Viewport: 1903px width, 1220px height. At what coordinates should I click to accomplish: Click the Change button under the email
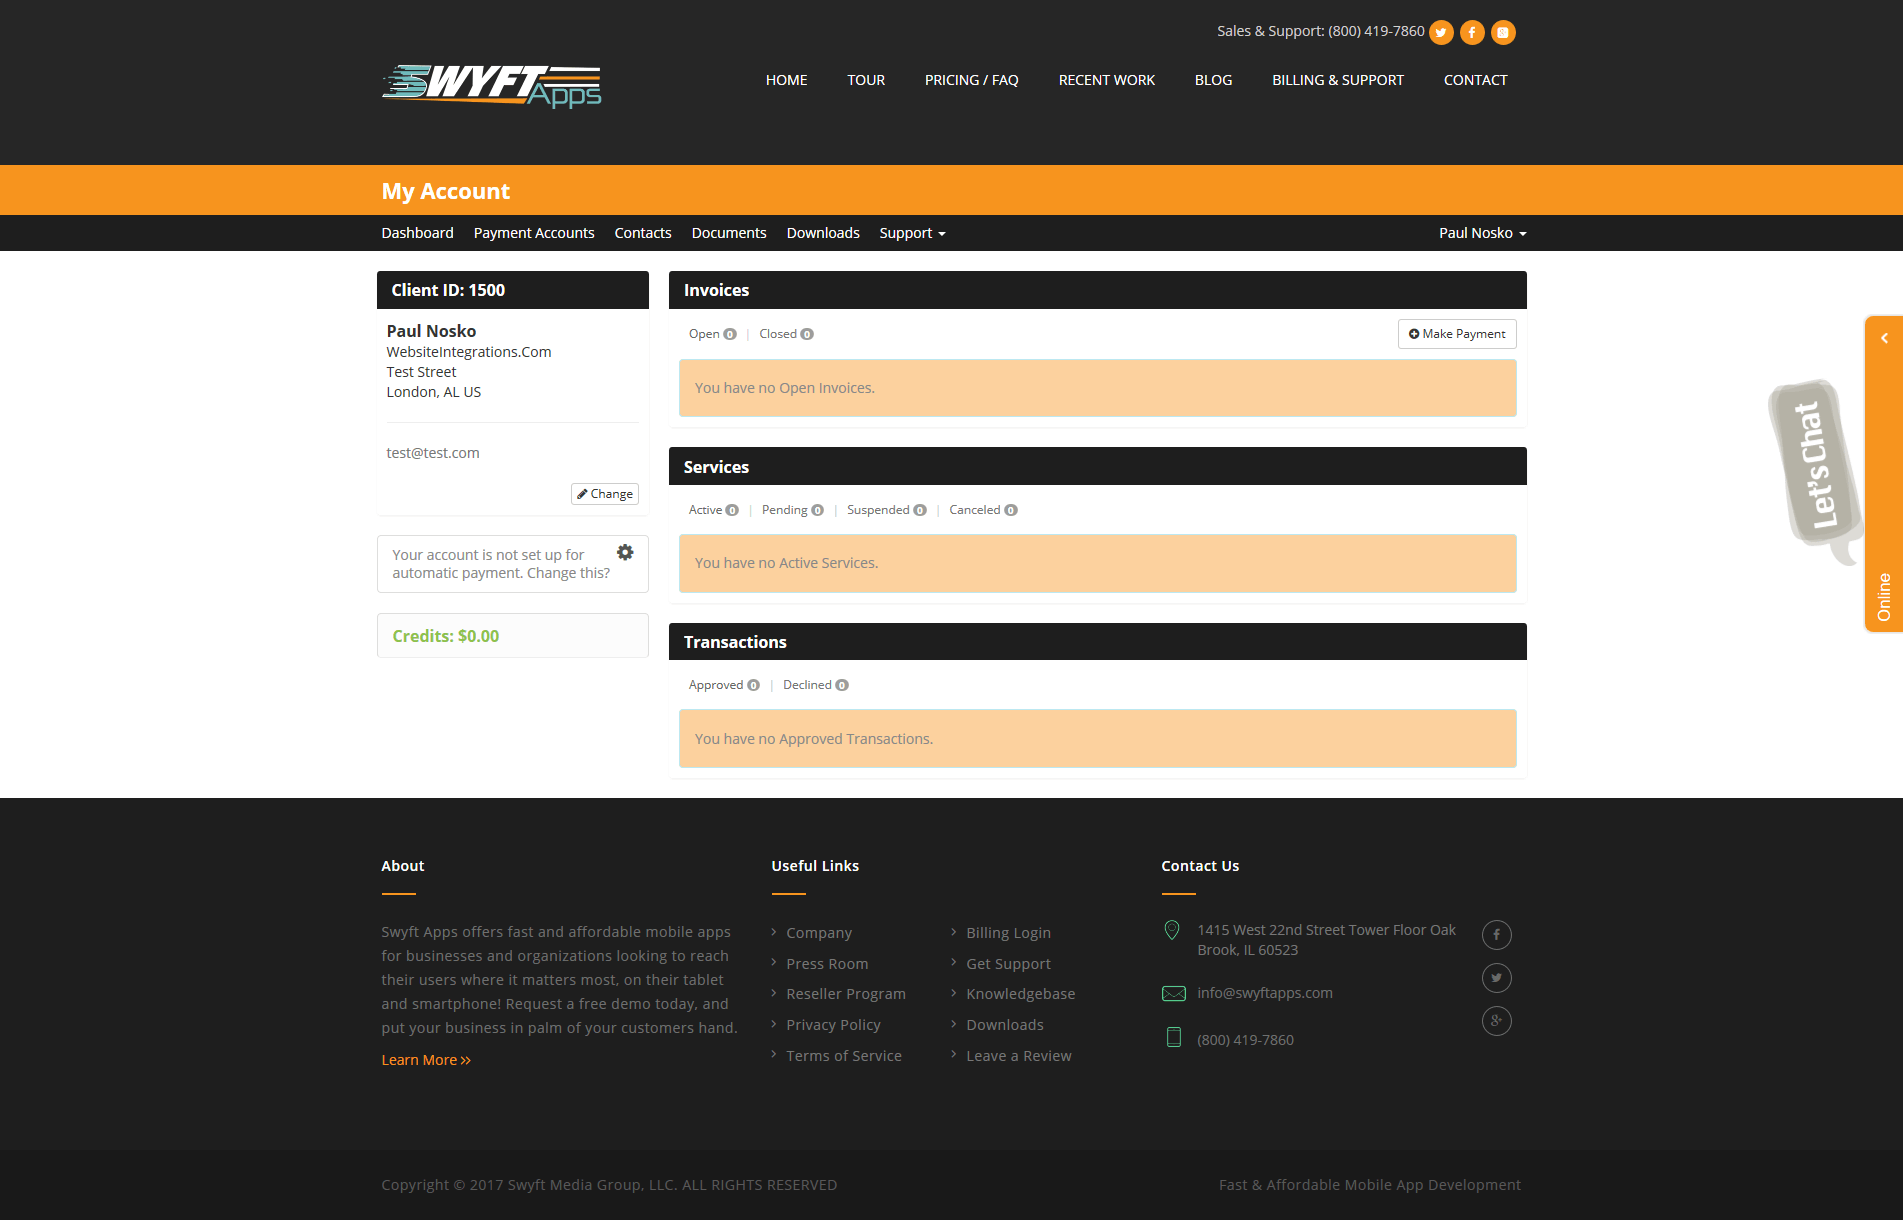[604, 493]
